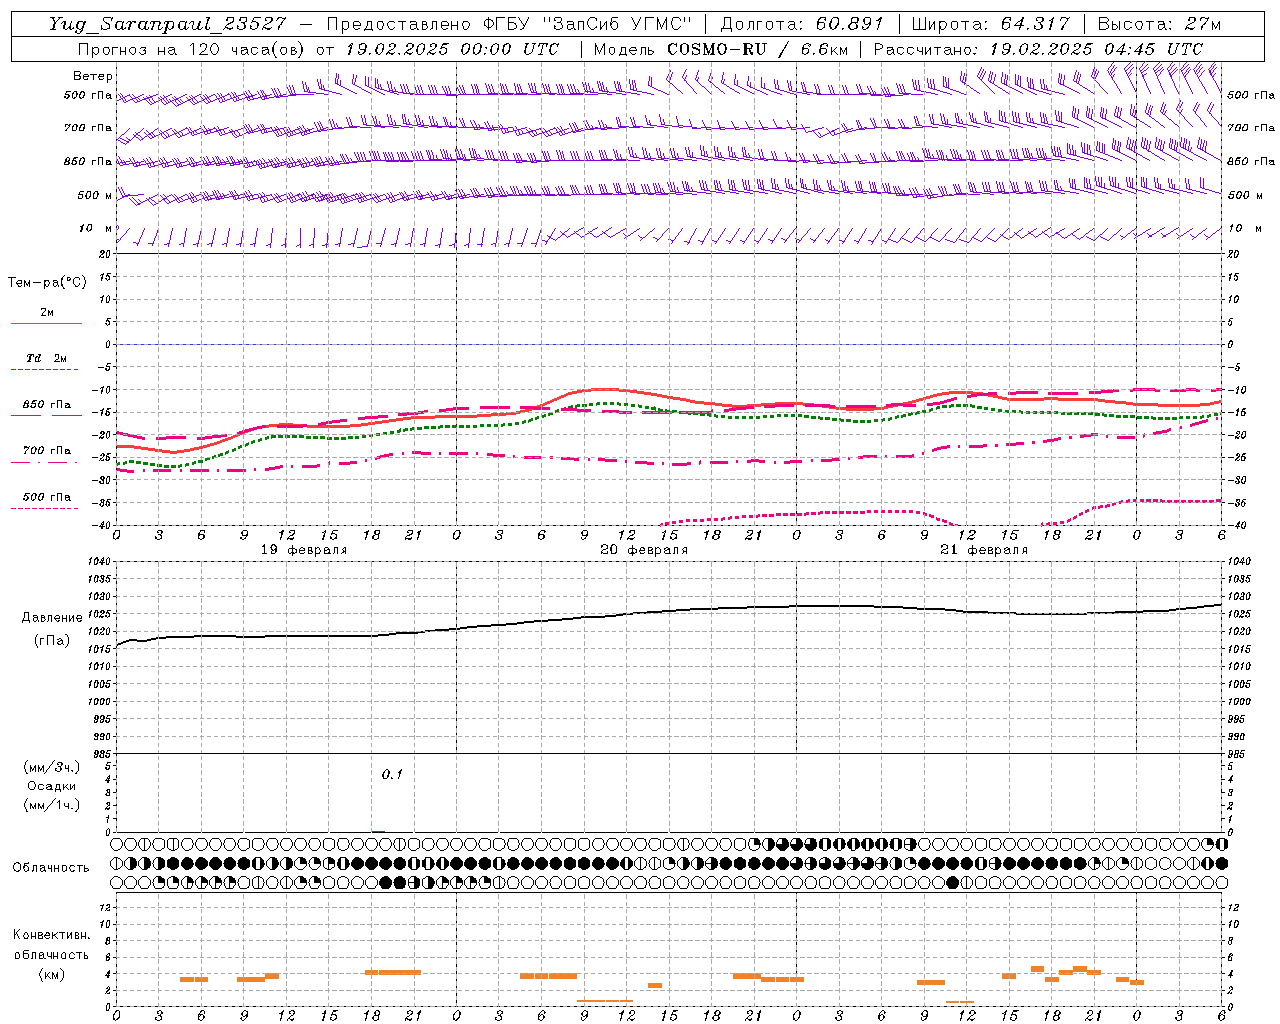The image size is (1280, 1024).
Task: Click the Ветер wind panel label
Action: point(93,76)
